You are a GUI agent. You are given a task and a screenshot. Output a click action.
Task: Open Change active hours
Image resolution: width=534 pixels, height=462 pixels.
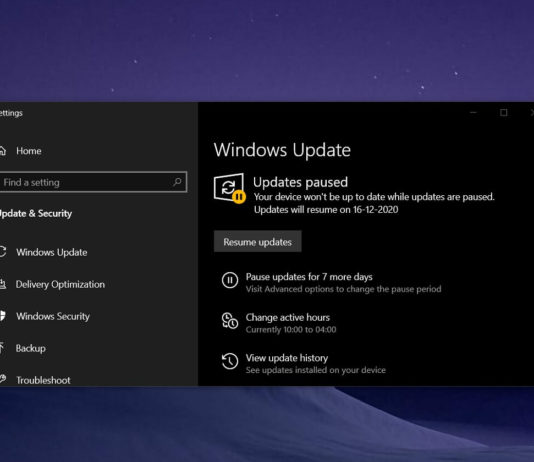click(x=288, y=317)
